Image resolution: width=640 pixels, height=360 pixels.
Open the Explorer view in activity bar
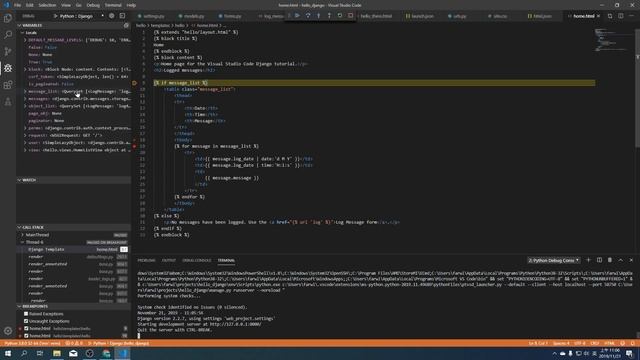(8, 18)
